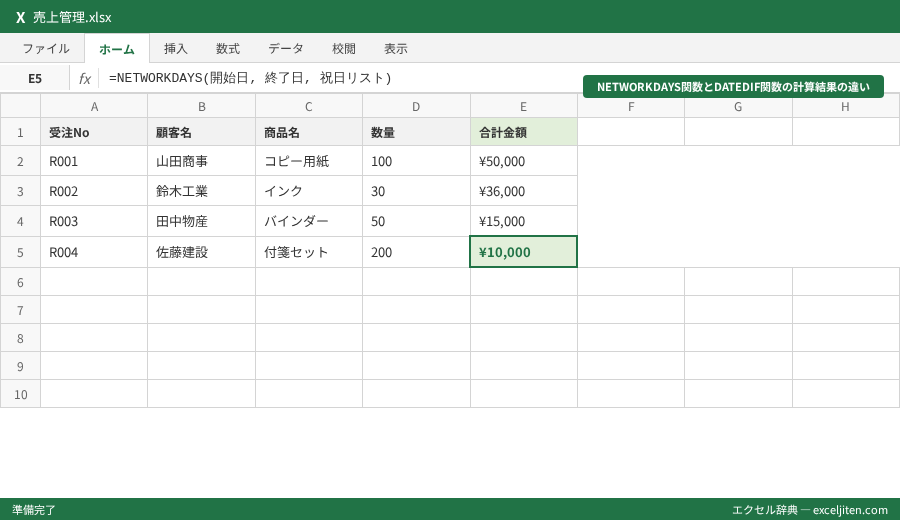Select column E header
This screenshot has height=520, width=900.
pos(523,106)
